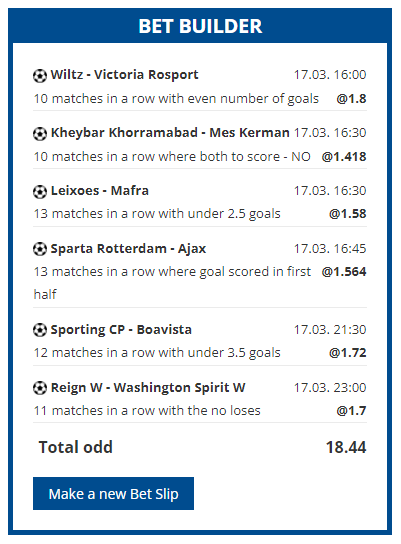Select the @1.58 under 2.5 goals odds
Image resolution: width=401 pixels, height=544 pixels.
(x=348, y=213)
